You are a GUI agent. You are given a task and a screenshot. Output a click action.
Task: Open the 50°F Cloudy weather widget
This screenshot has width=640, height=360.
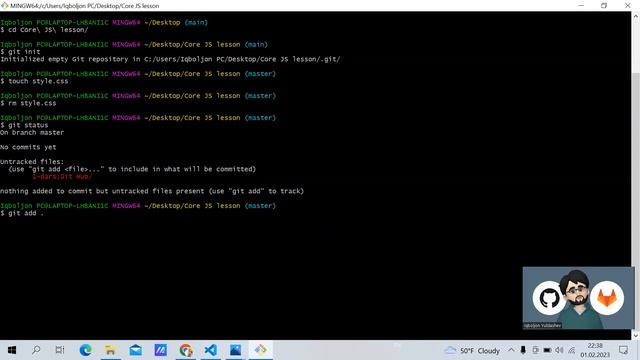[472, 351]
